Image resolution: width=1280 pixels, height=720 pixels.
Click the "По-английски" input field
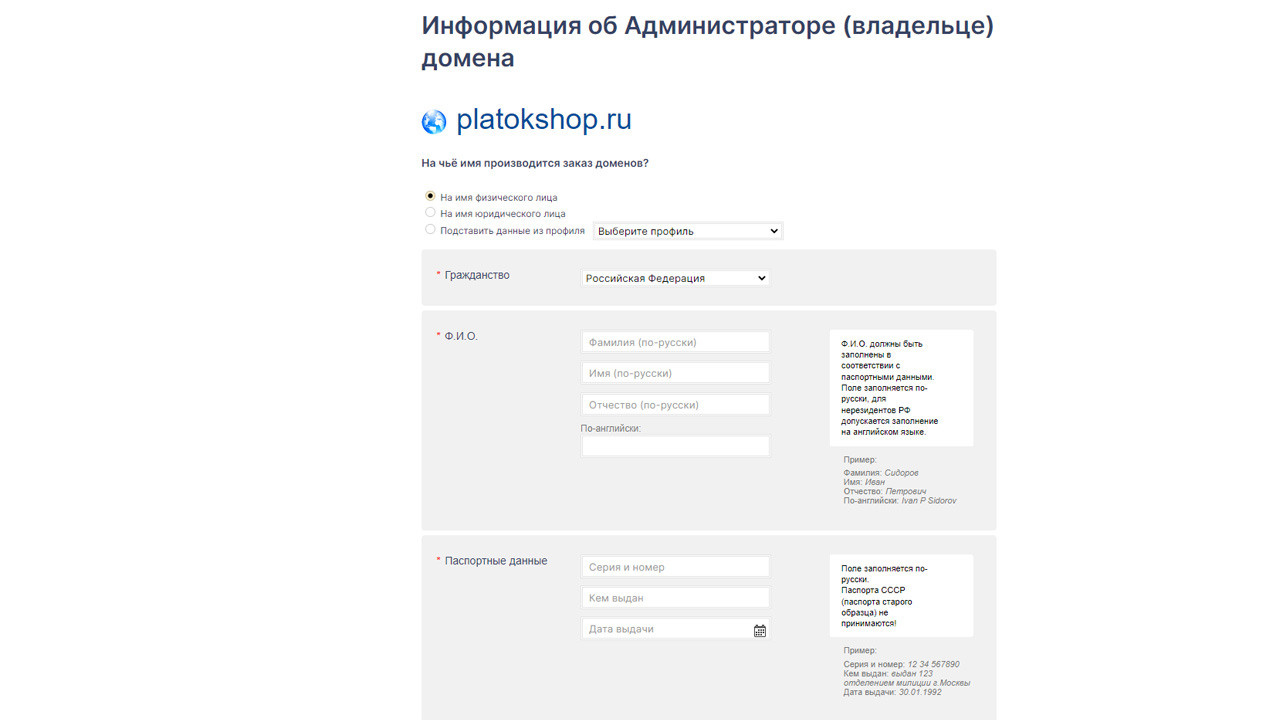(675, 445)
